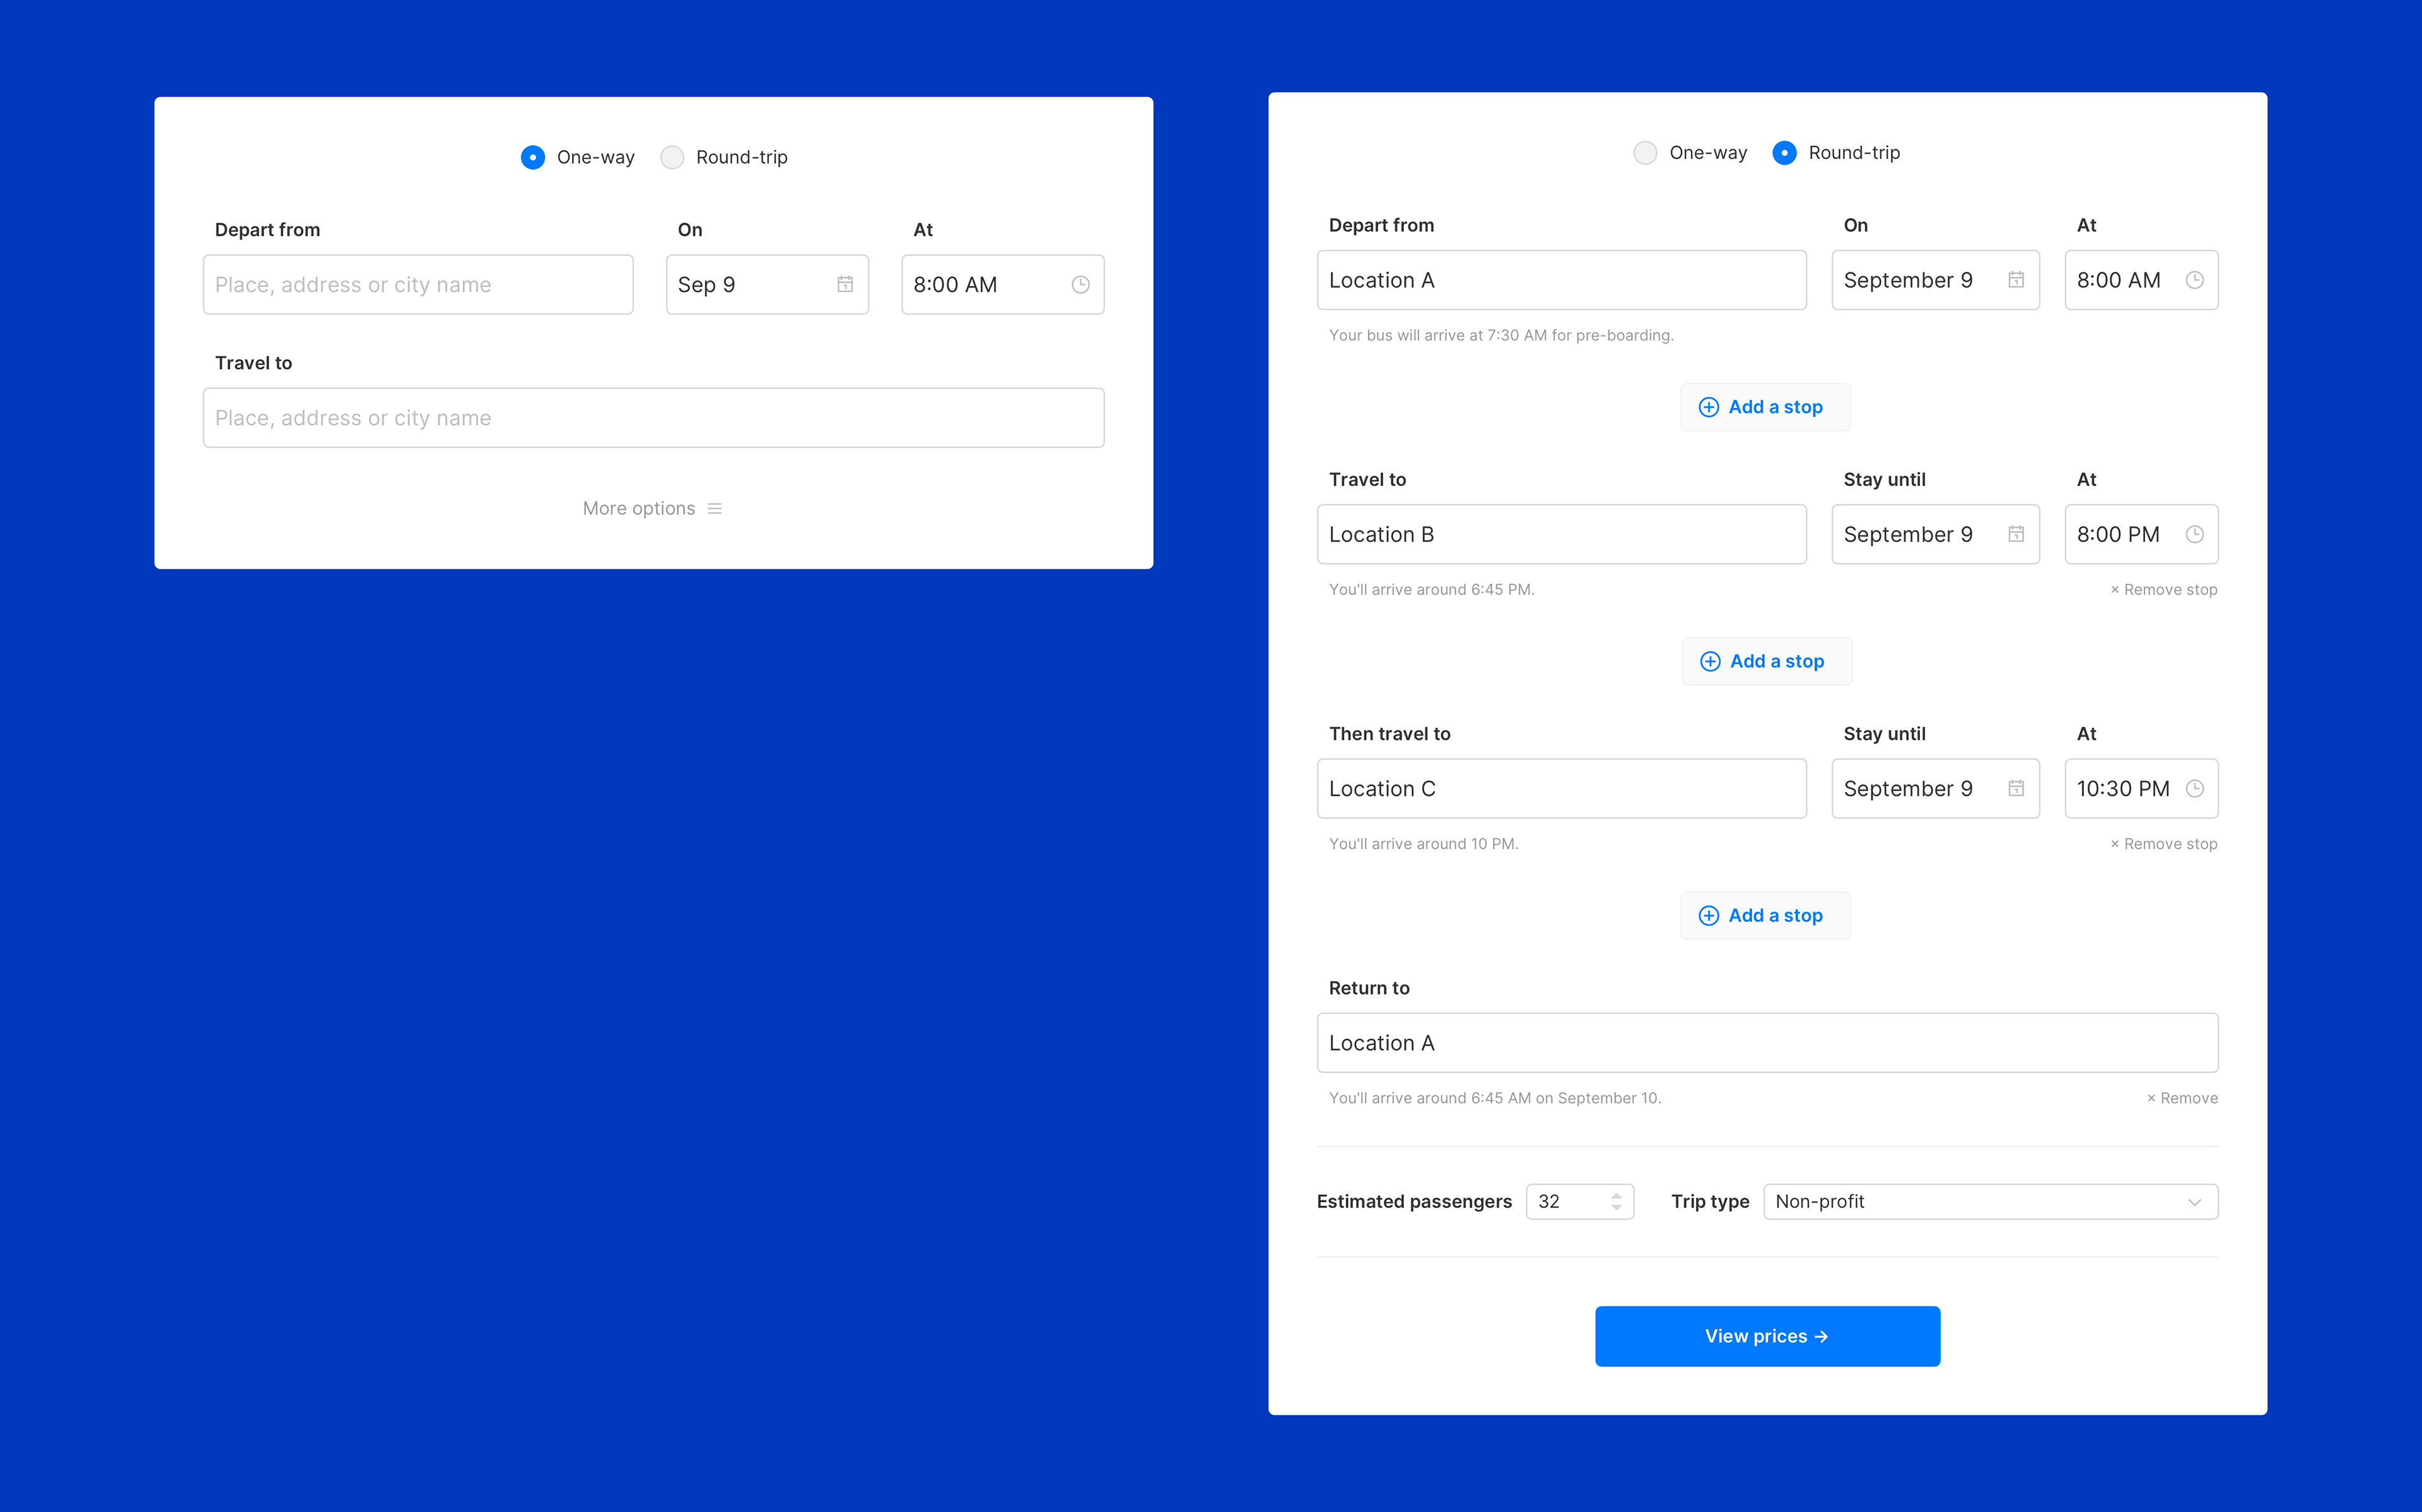The width and height of the screenshot is (2422, 1512).
Task: Remove the Location B stop
Action: point(2163,590)
